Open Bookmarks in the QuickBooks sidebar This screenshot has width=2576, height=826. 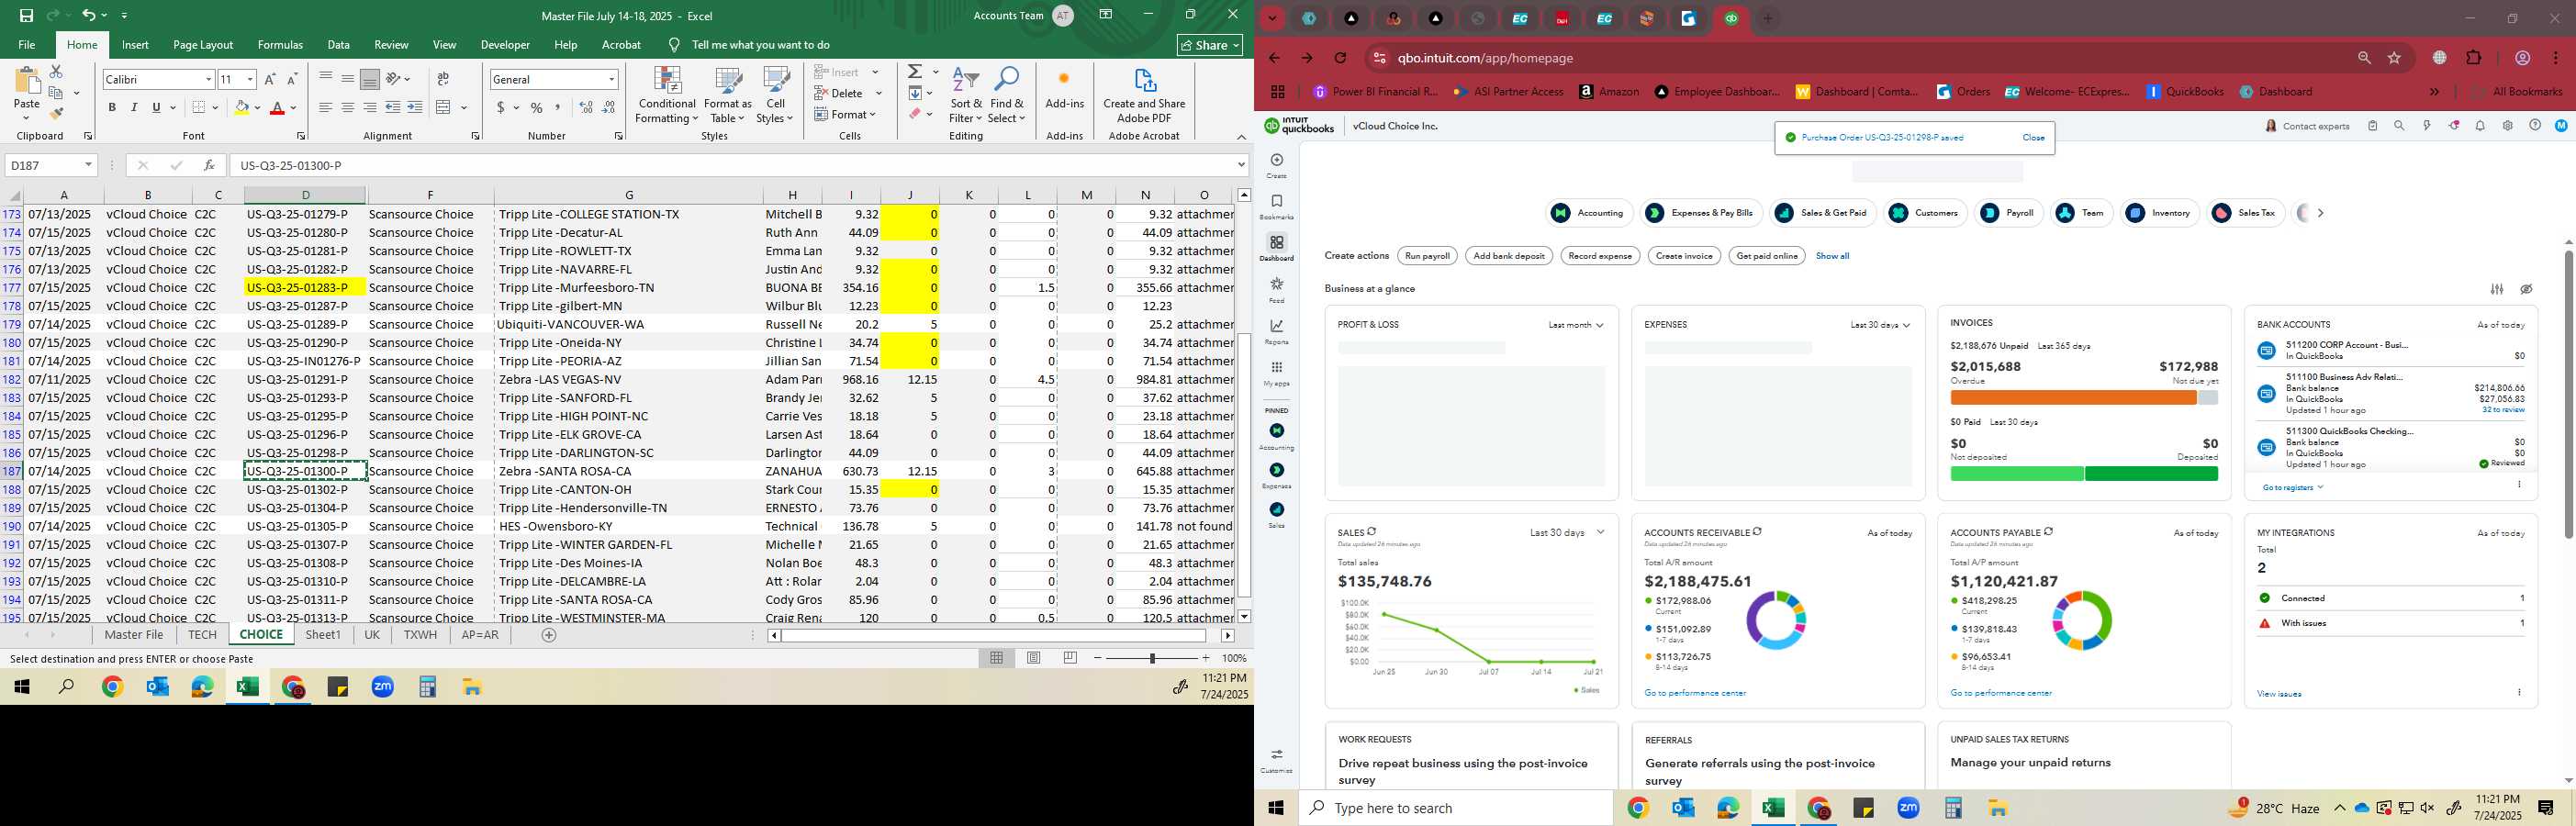tap(1277, 207)
